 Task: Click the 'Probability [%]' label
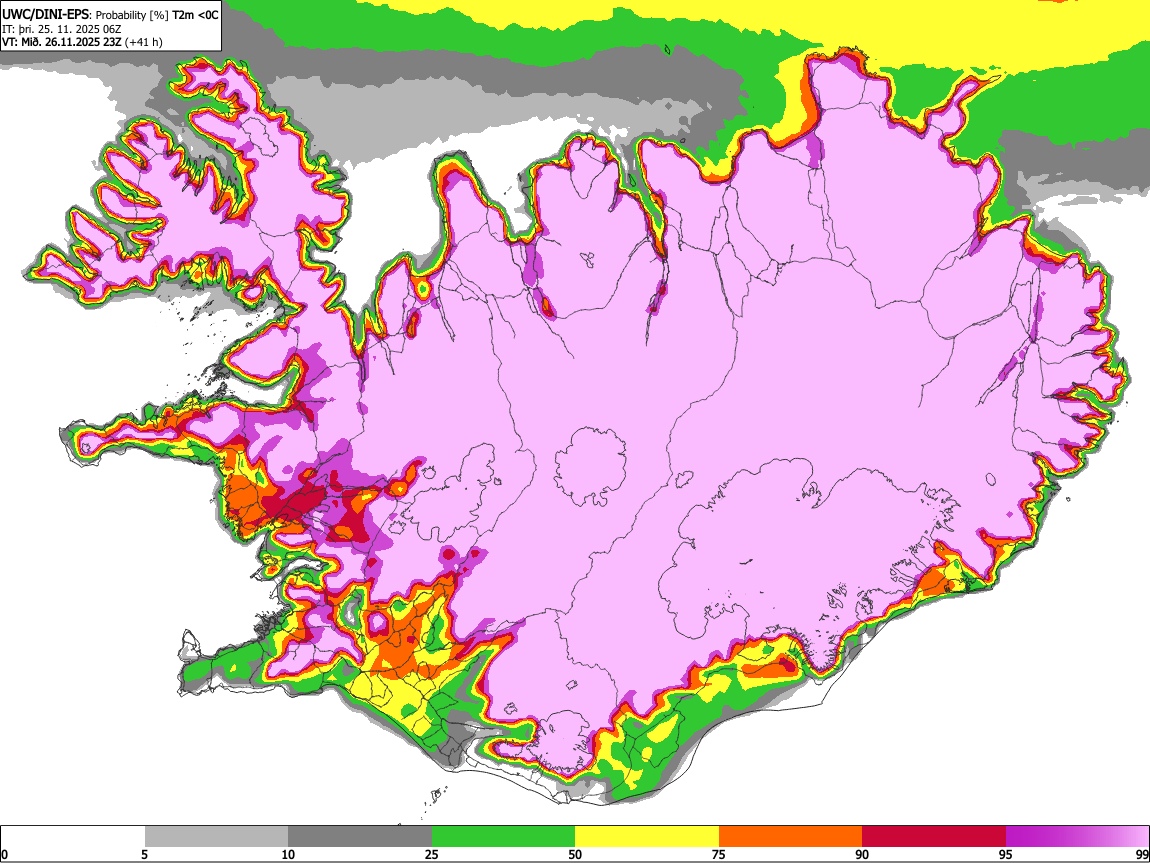[x=132, y=15]
